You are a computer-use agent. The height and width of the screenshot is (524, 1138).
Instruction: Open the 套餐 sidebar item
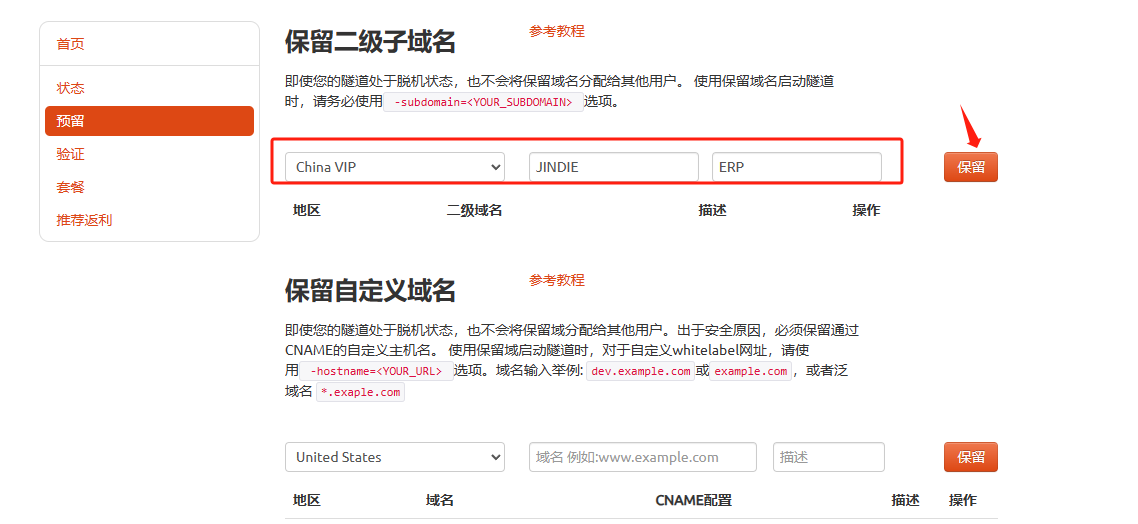[x=70, y=187]
